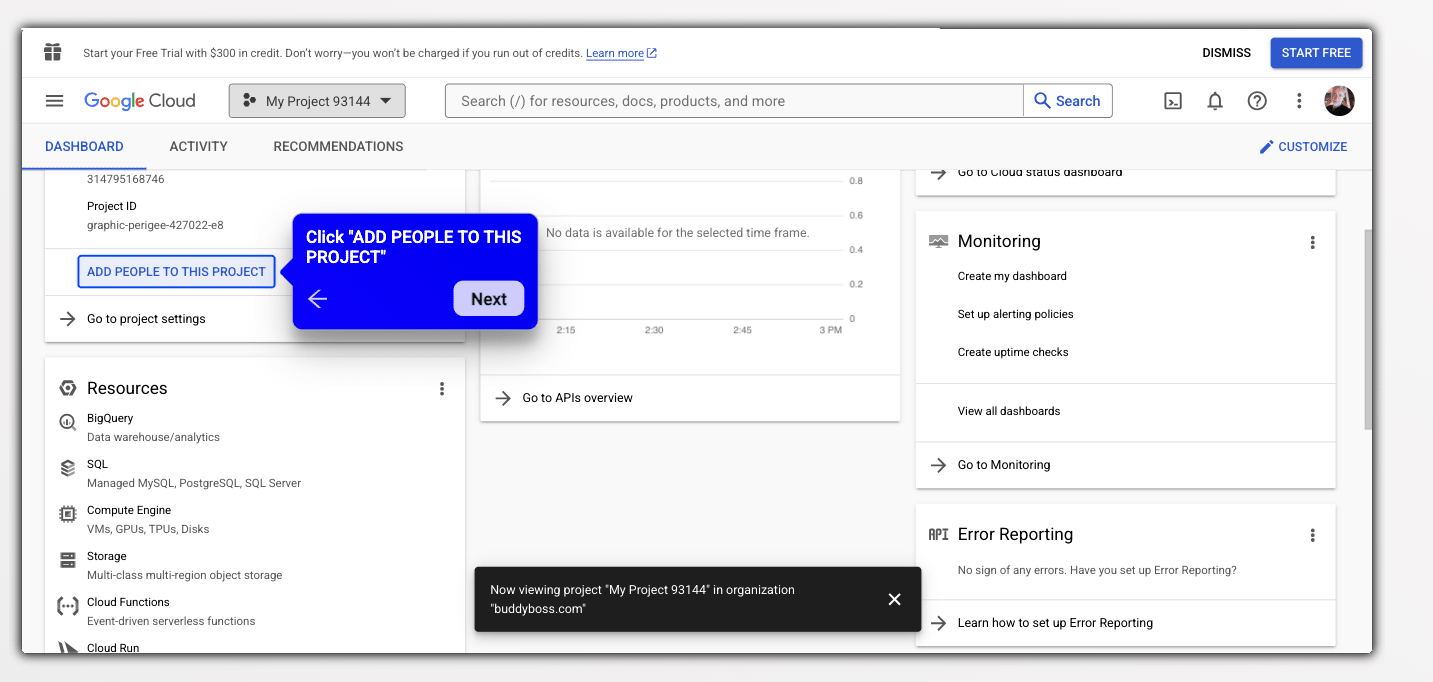Open the Resources card options menu

442,389
